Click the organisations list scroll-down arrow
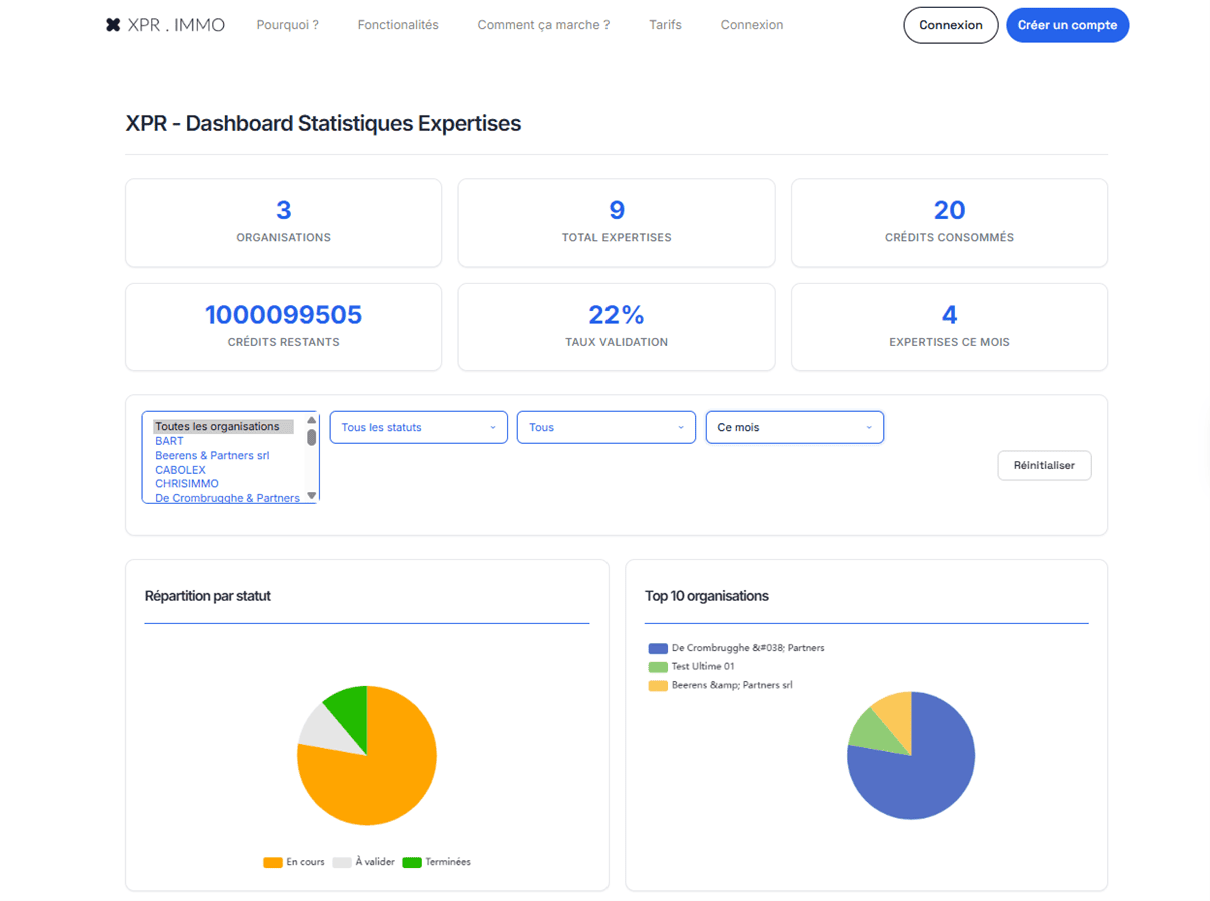Image resolution: width=1210 pixels, height=901 pixels. (312, 495)
